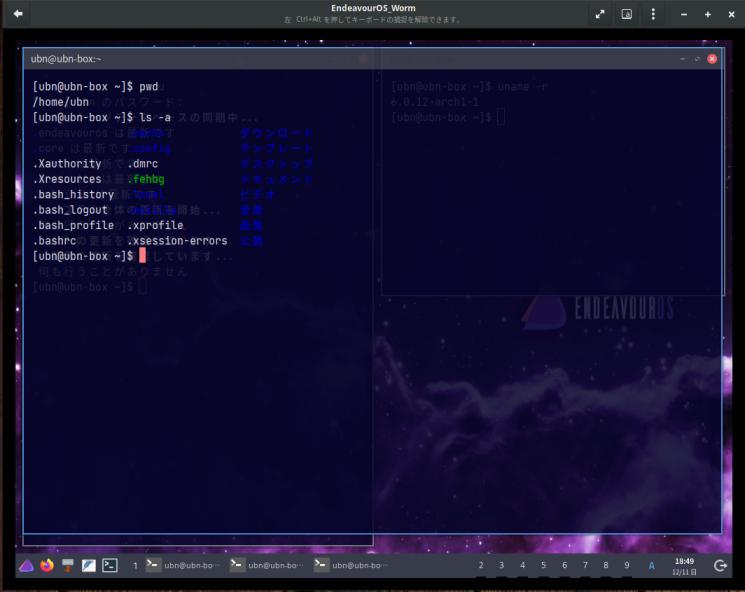Viewport: 745px width, 592px height.
Task: Click the terminal title ubn@ubn-box:~
Action: click(x=66, y=59)
